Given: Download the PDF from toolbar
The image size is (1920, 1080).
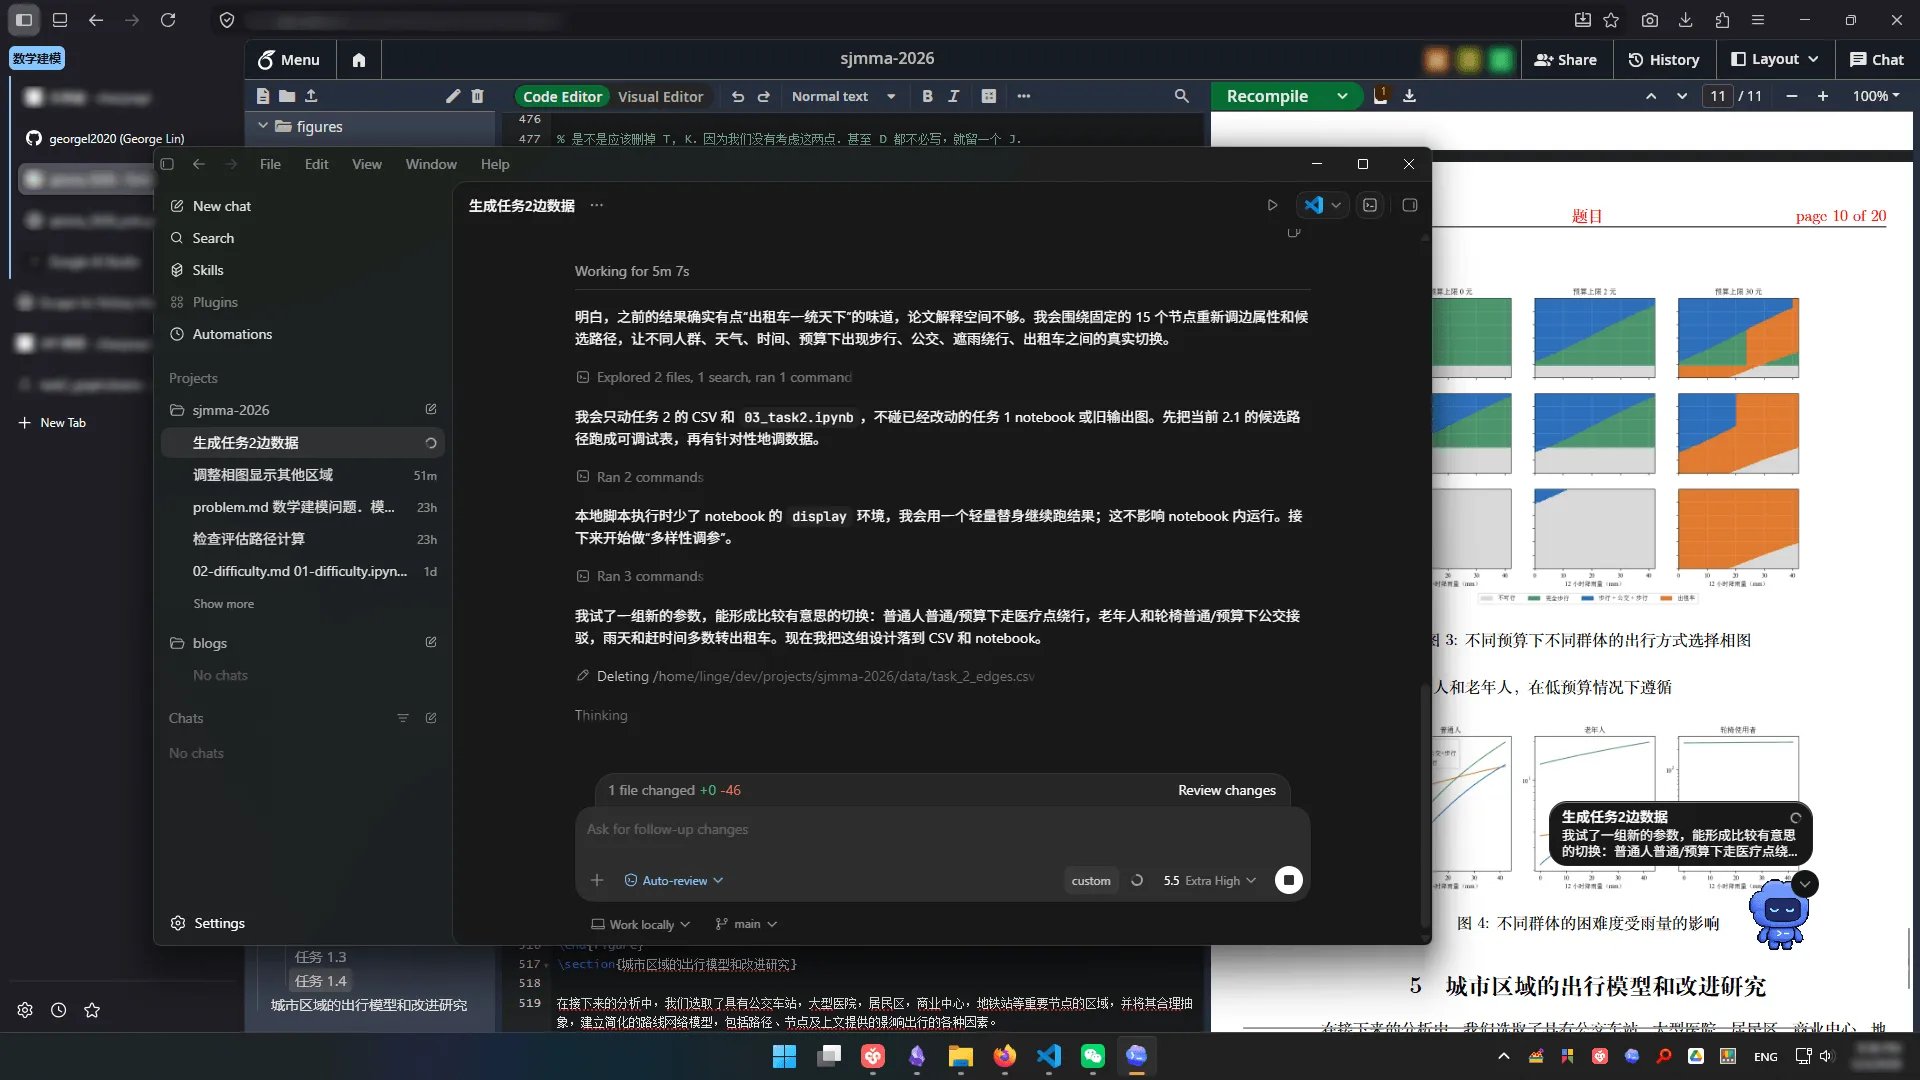Looking at the screenshot, I should 1409,97.
